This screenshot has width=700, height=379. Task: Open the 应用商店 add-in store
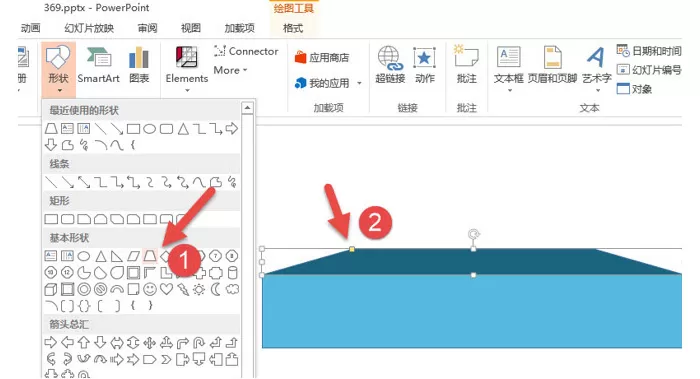coord(322,58)
